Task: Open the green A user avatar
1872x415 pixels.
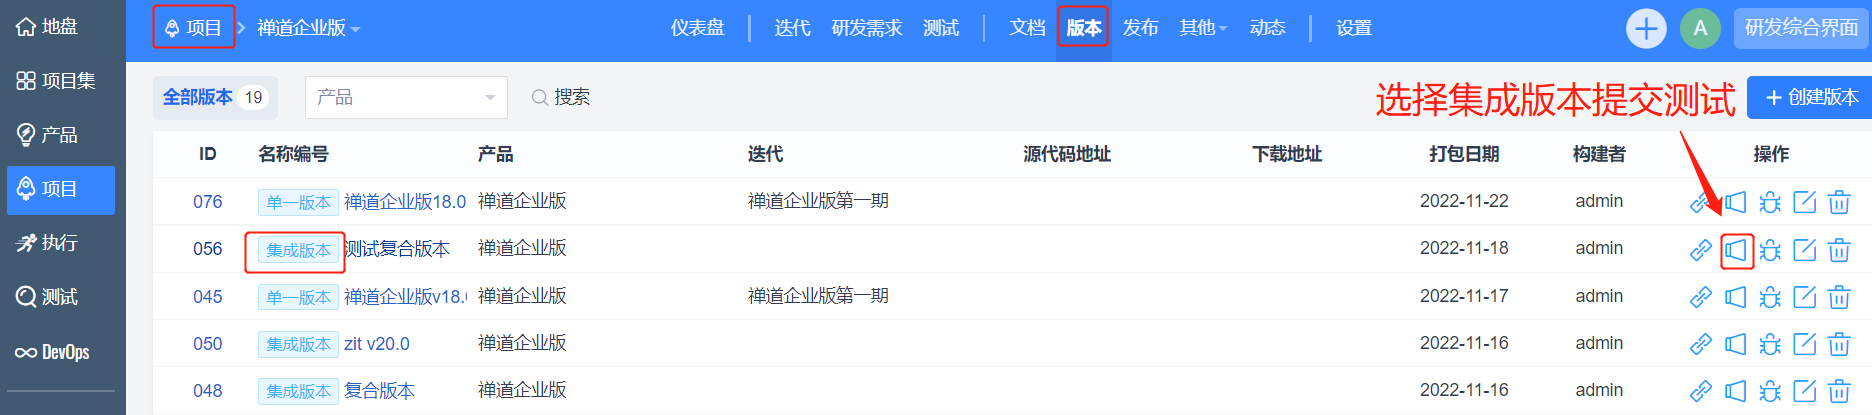Action: point(1700,28)
